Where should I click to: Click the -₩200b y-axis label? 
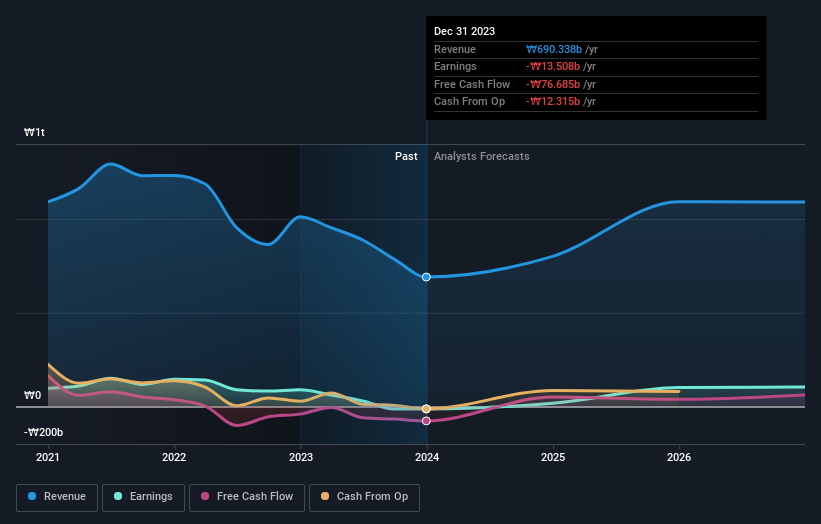(x=43, y=432)
